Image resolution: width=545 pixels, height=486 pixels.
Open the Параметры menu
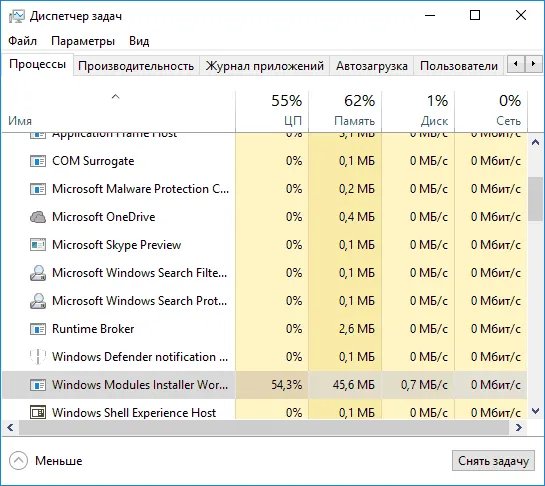(x=83, y=41)
